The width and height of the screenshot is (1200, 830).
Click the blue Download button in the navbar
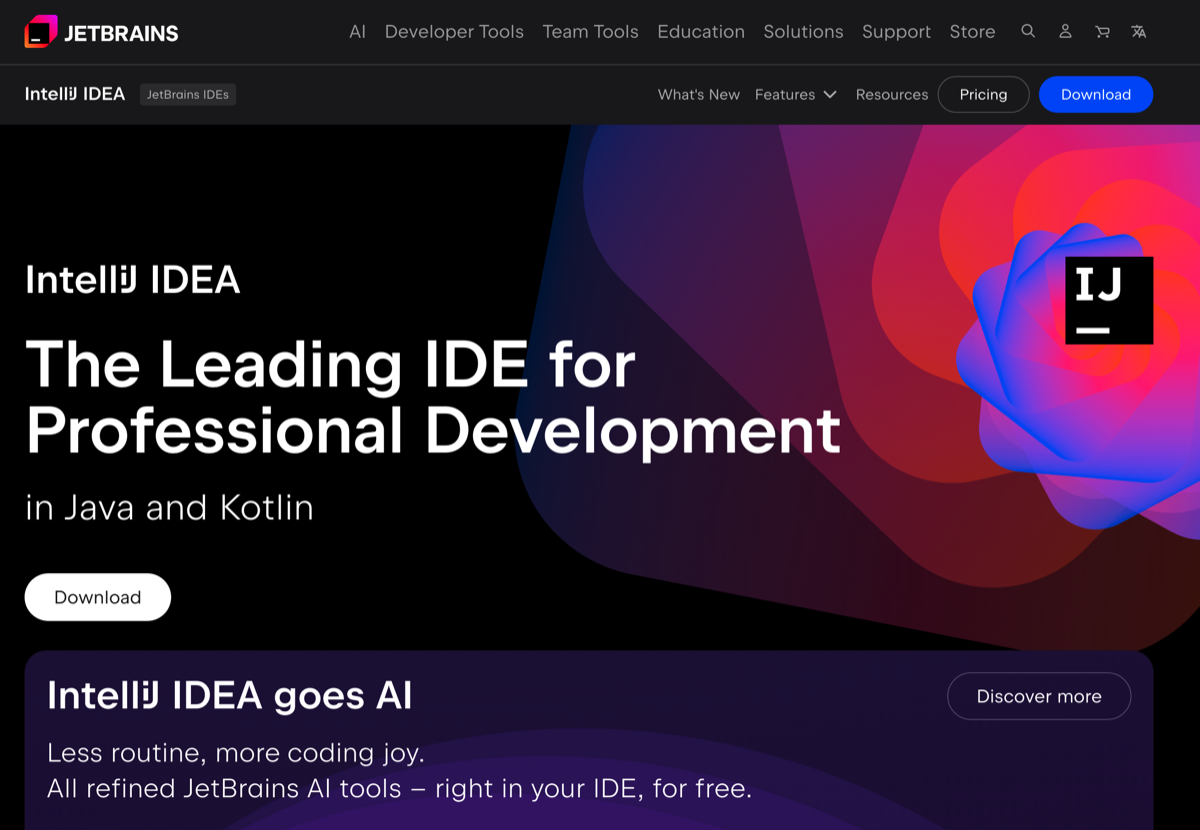(1096, 94)
